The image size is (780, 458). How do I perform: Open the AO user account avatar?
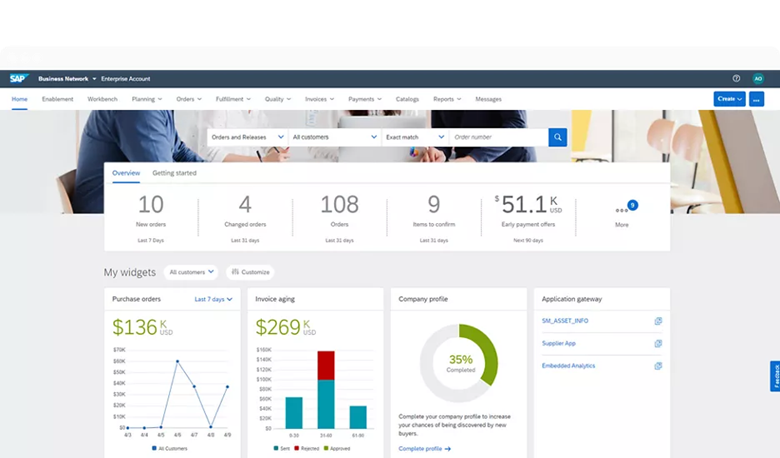pyautogui.click(x=758, y=78)
